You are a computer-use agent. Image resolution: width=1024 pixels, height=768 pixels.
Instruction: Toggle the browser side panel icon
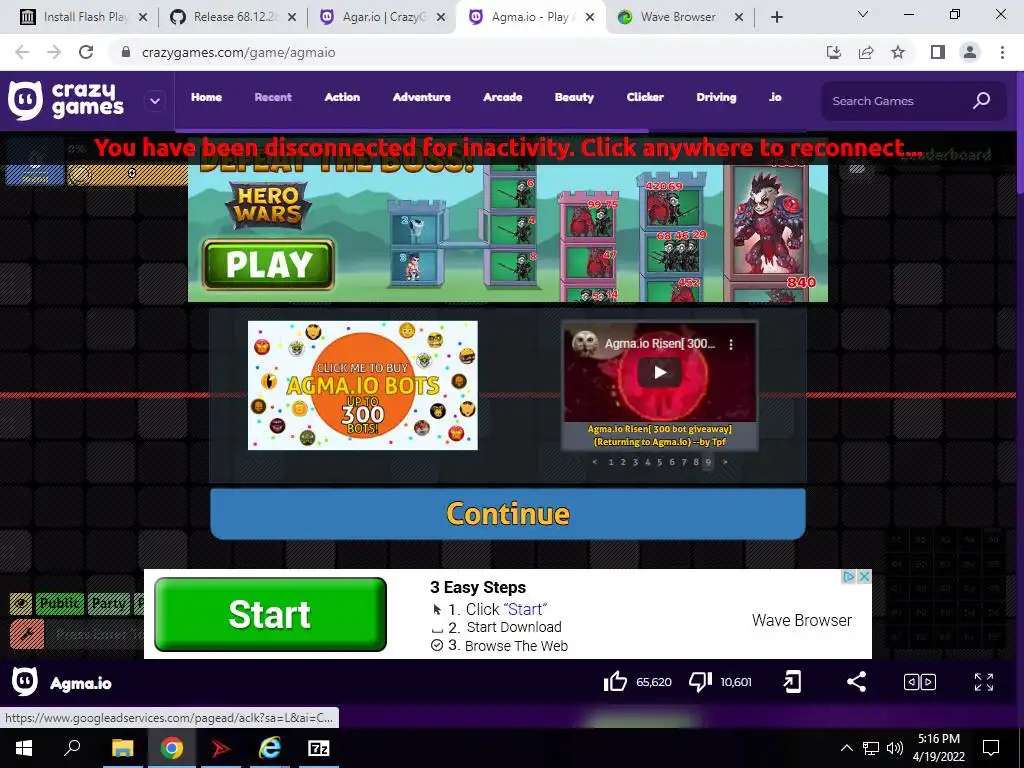point(938,52)
